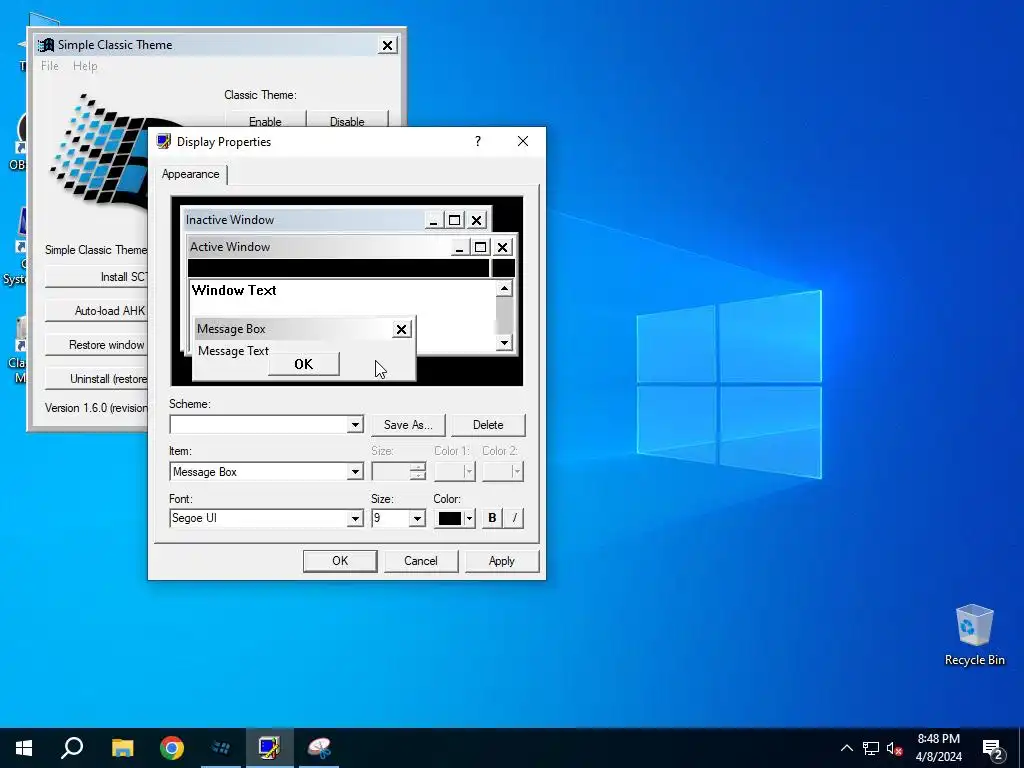Click the preview OK button

point(304,364)
